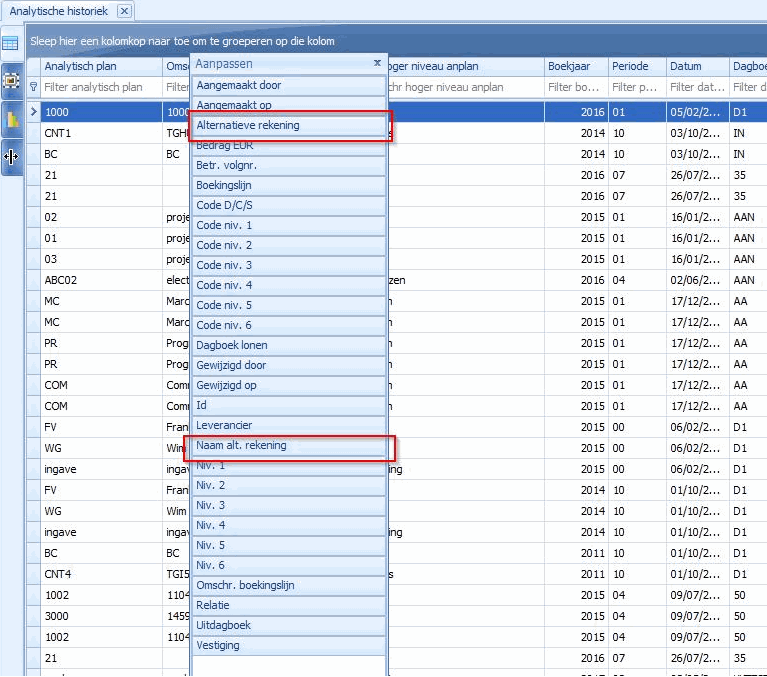Click the Periode column header
Viewport: 767px width, 677px height.
tap(636, 67)
